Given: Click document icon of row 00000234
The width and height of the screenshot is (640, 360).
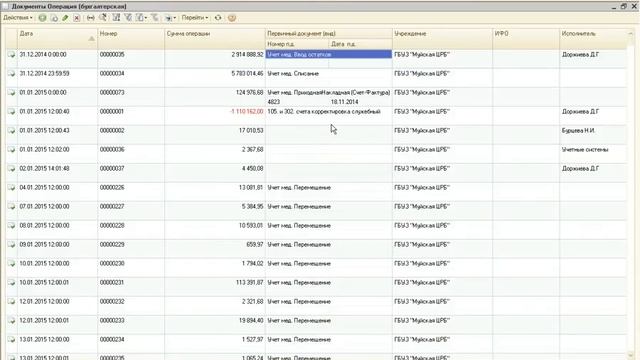Looking at the screenshot, I should (x=11, y=340).
